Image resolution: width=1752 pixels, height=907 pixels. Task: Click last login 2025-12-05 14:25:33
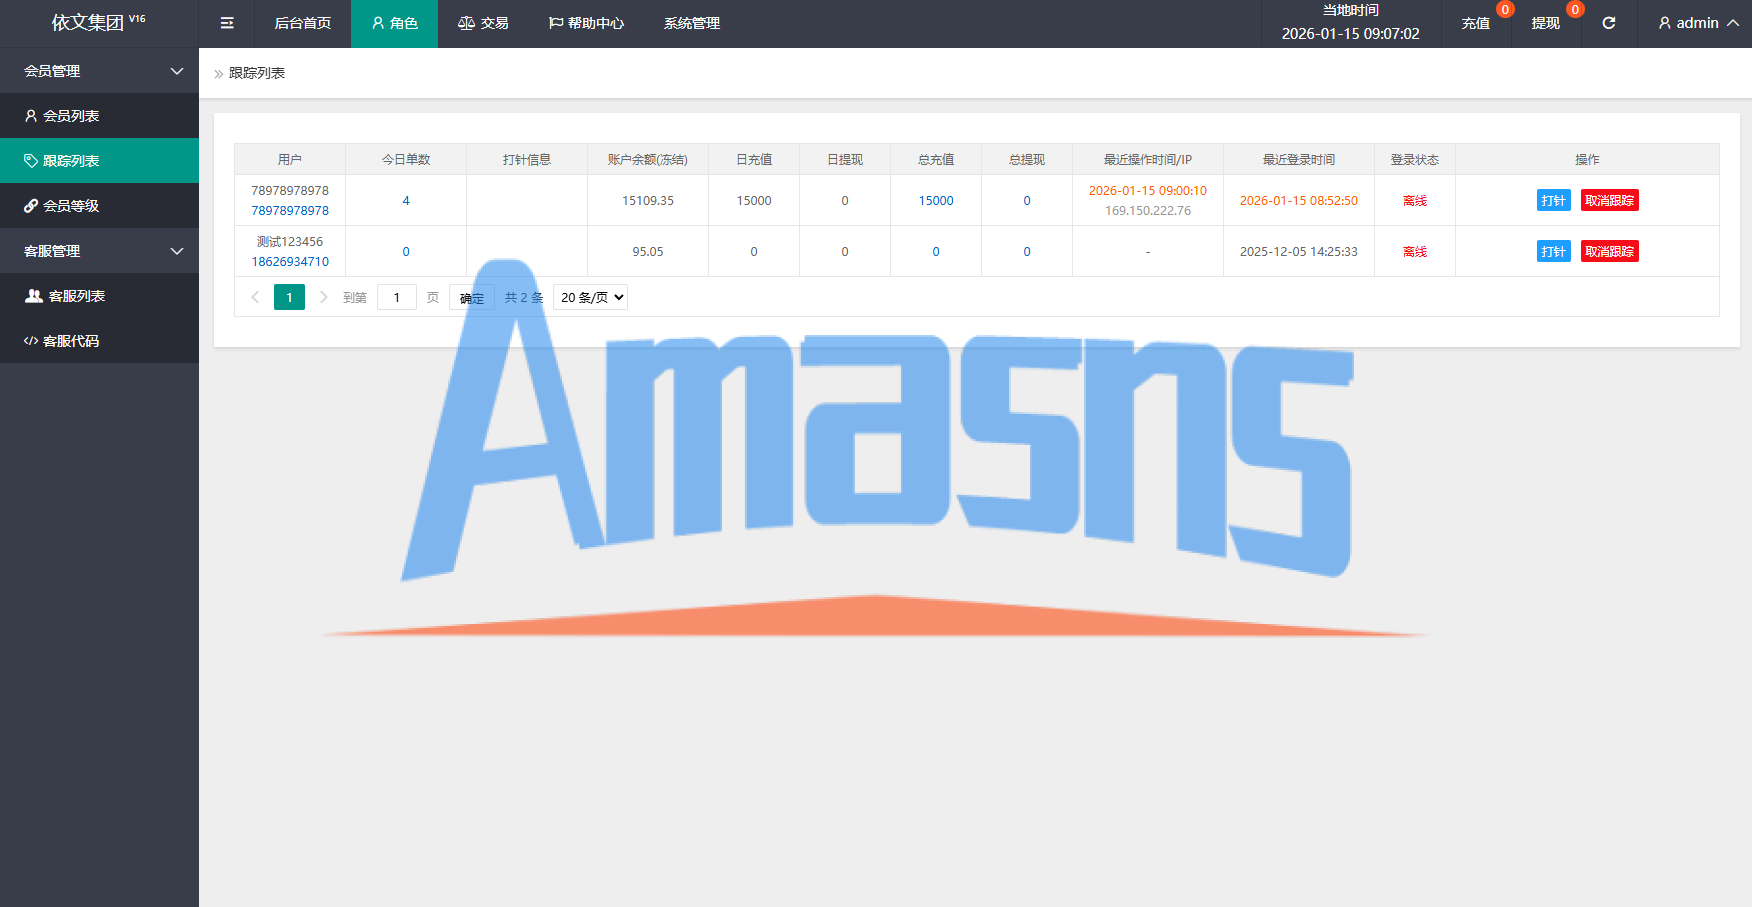(x=1299, y=252)
